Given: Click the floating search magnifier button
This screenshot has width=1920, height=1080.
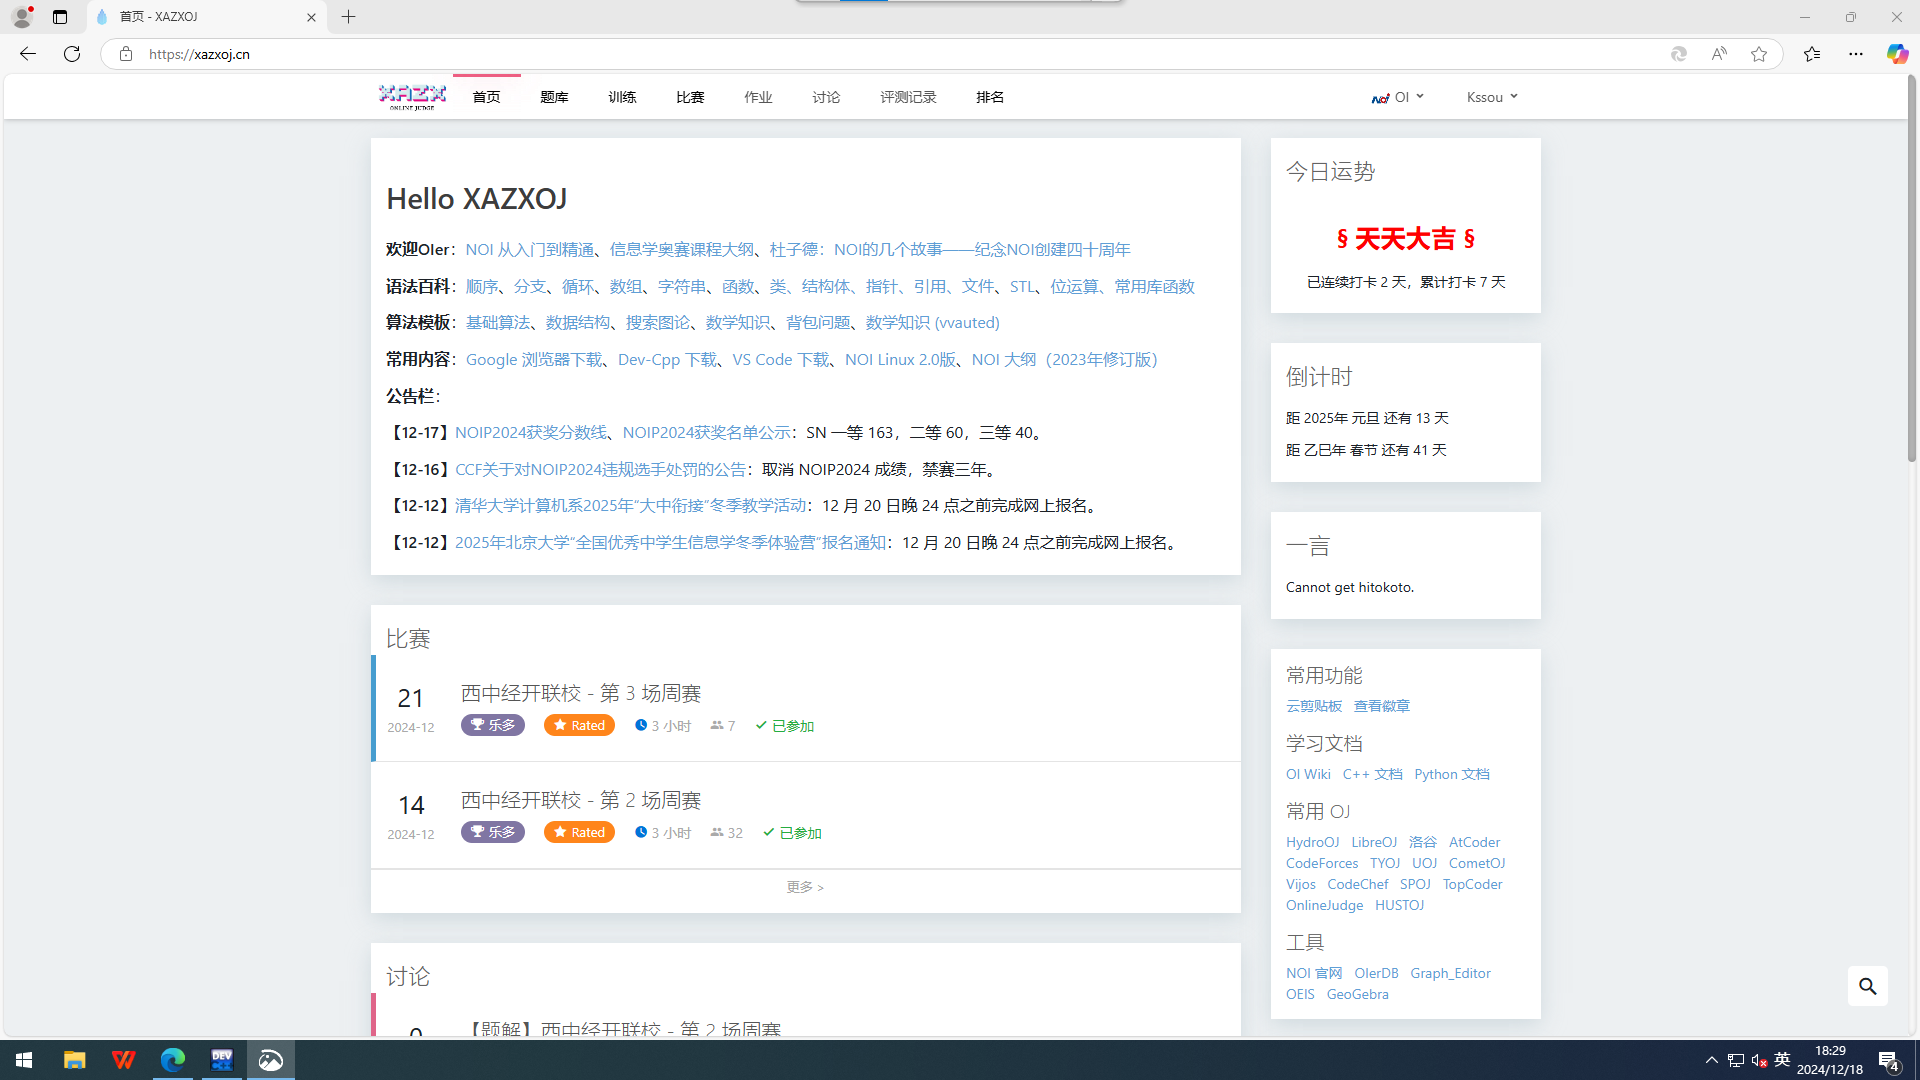Looking at the screenshot, I should point(1867,986).
